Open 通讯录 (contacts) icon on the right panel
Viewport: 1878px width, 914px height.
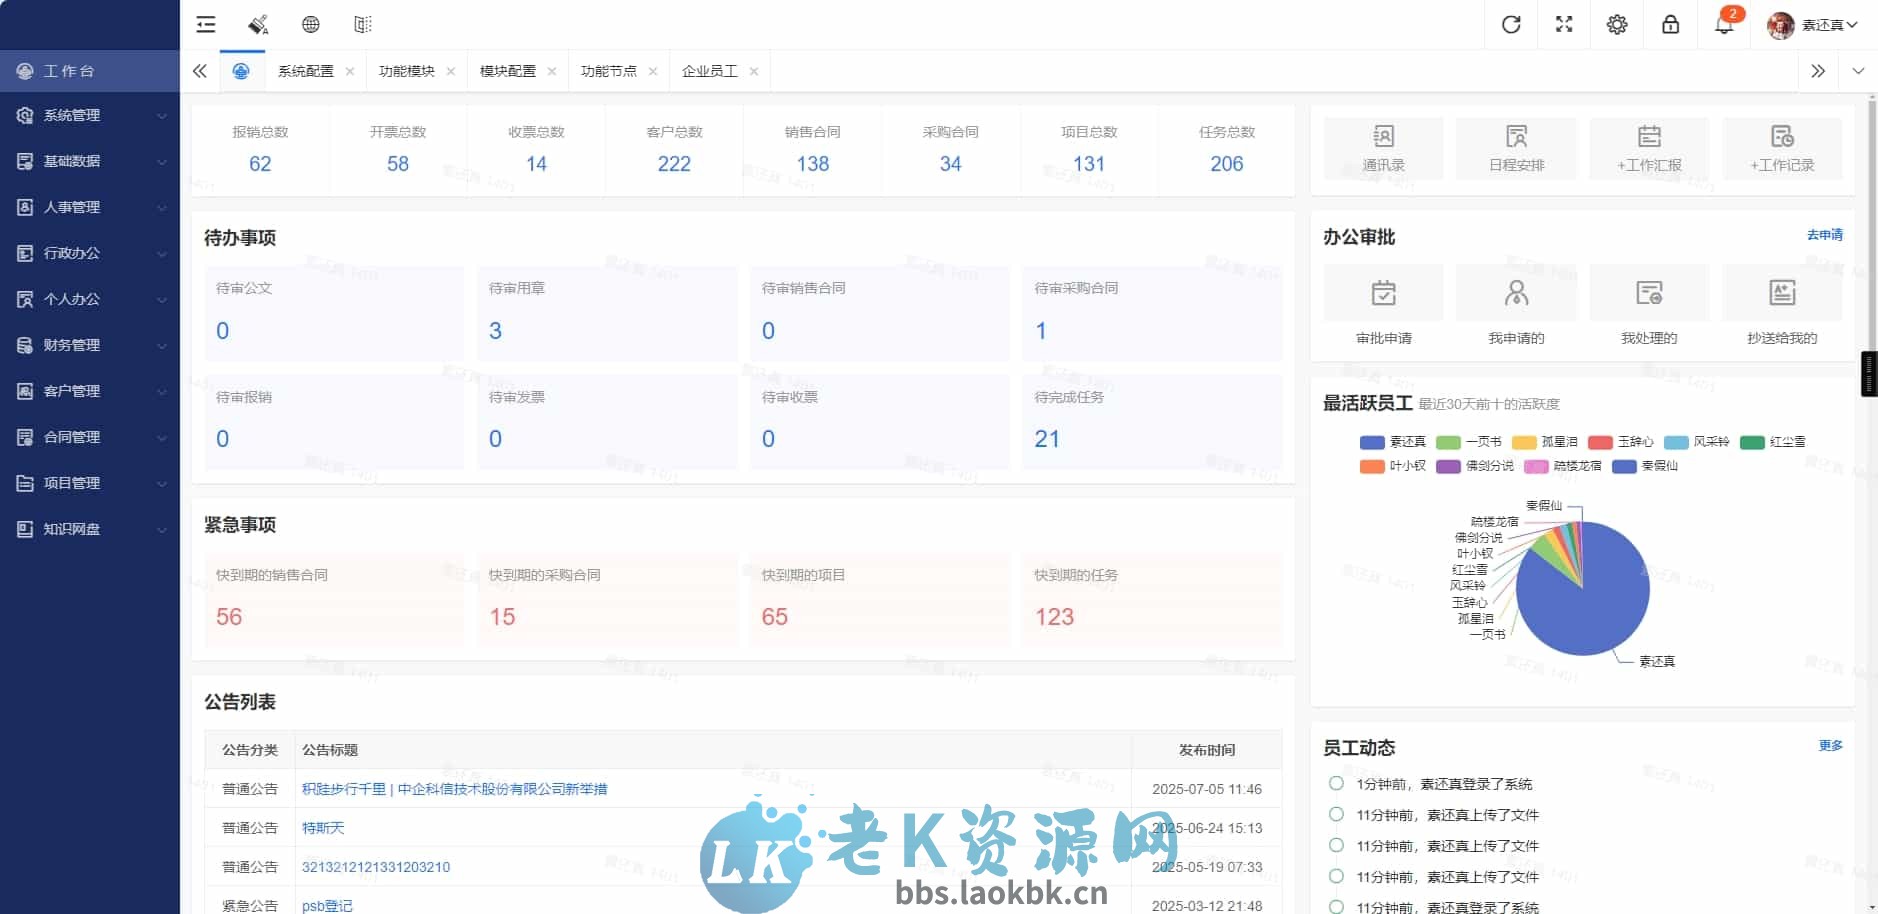point(1382,148)
